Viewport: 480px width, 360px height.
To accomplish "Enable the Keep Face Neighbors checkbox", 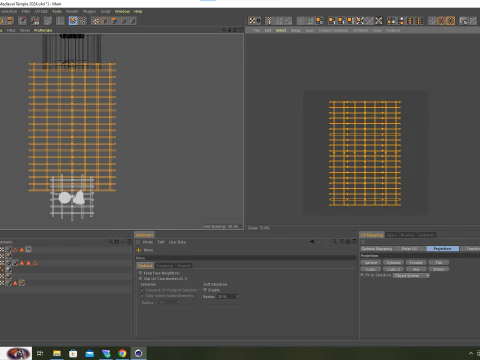I will tap(140, 273).
